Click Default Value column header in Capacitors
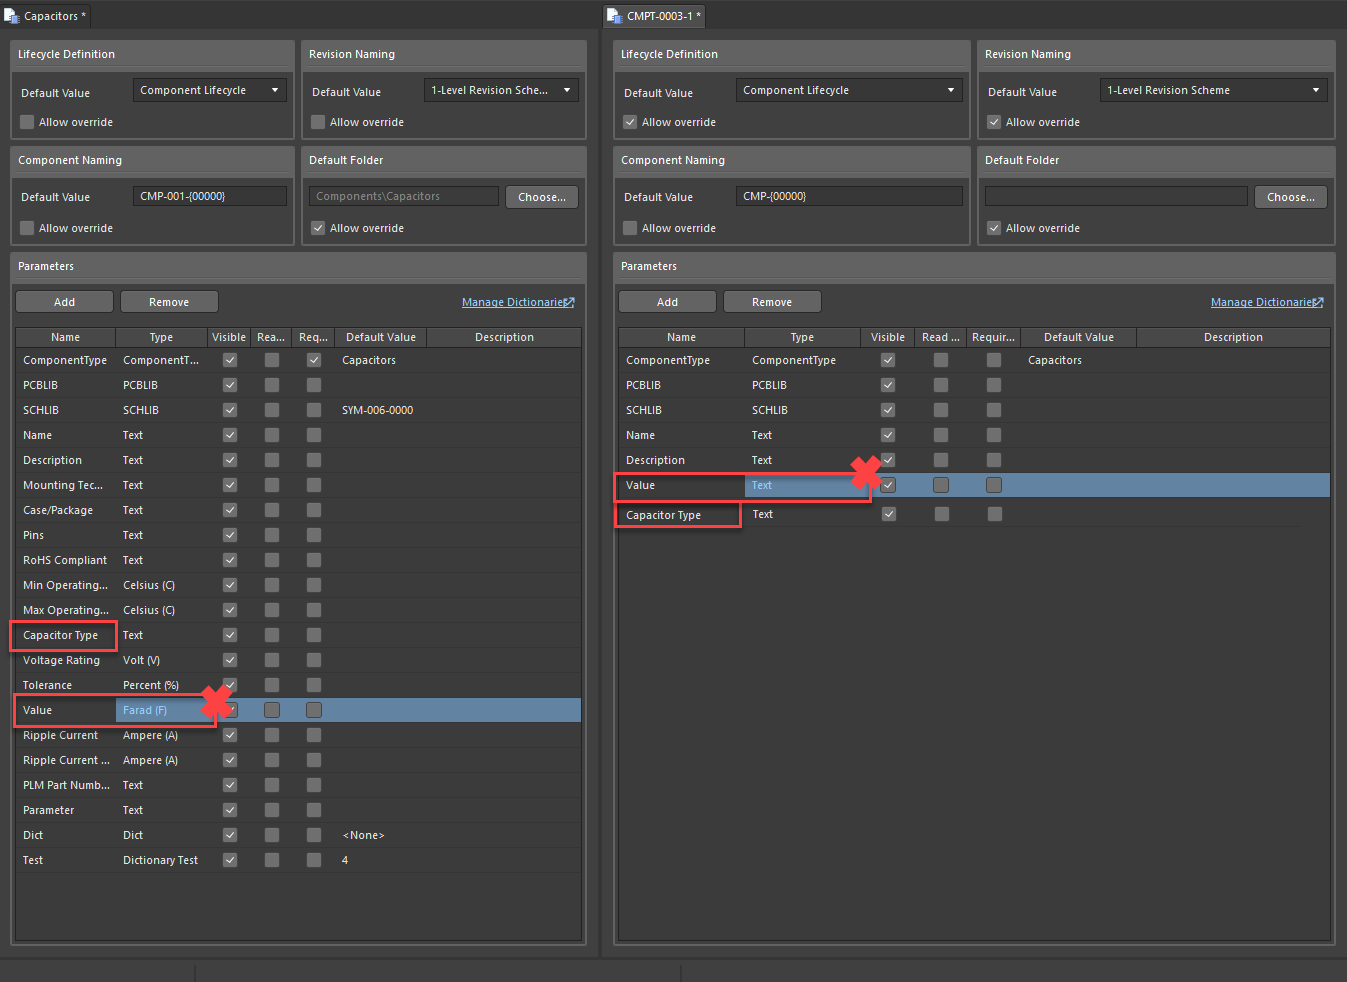Image resolution: width=1347 pixels, height=982 pixels. pos(381,337)
